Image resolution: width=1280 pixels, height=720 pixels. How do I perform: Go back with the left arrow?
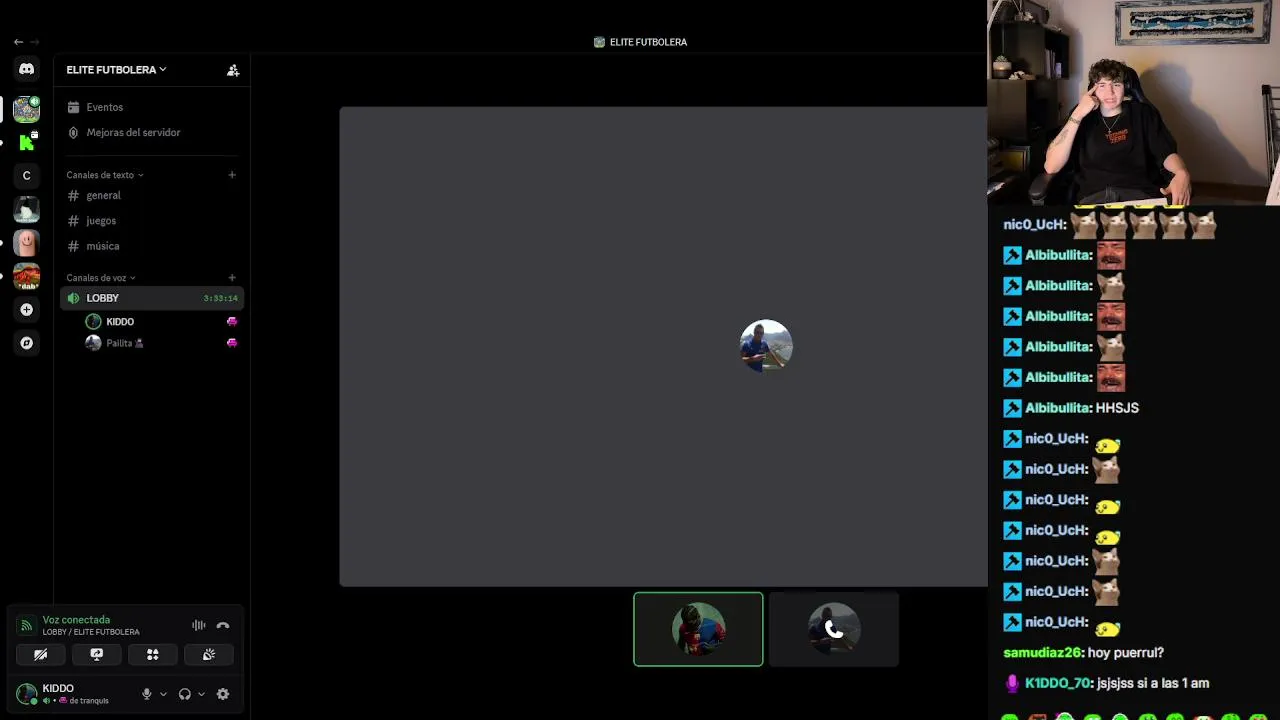pyautogui.click(x=18, y=42)
